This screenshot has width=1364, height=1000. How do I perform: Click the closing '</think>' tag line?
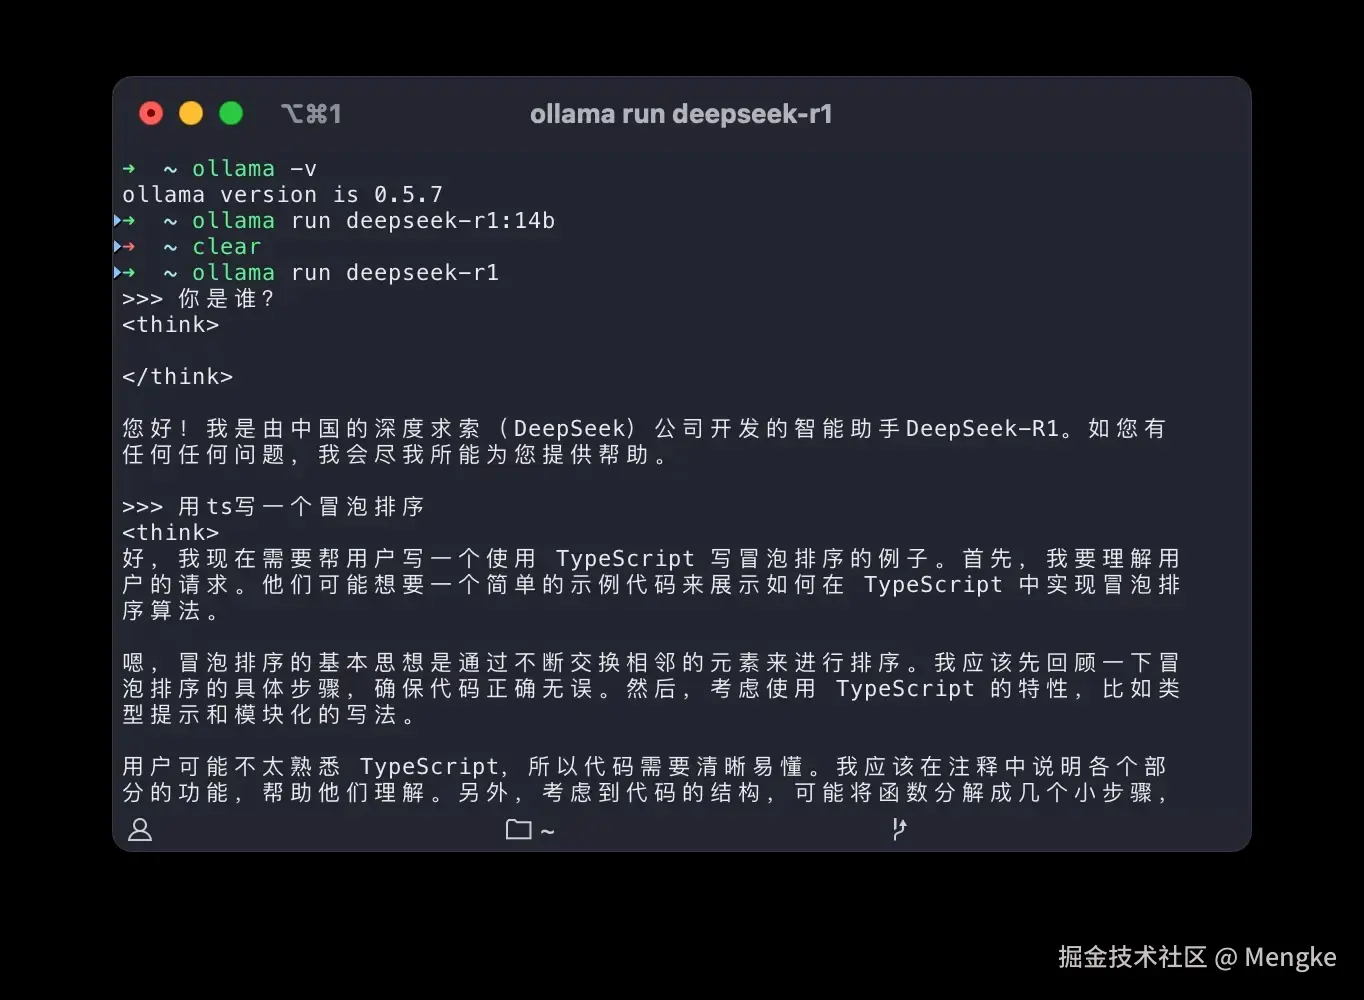177,377
